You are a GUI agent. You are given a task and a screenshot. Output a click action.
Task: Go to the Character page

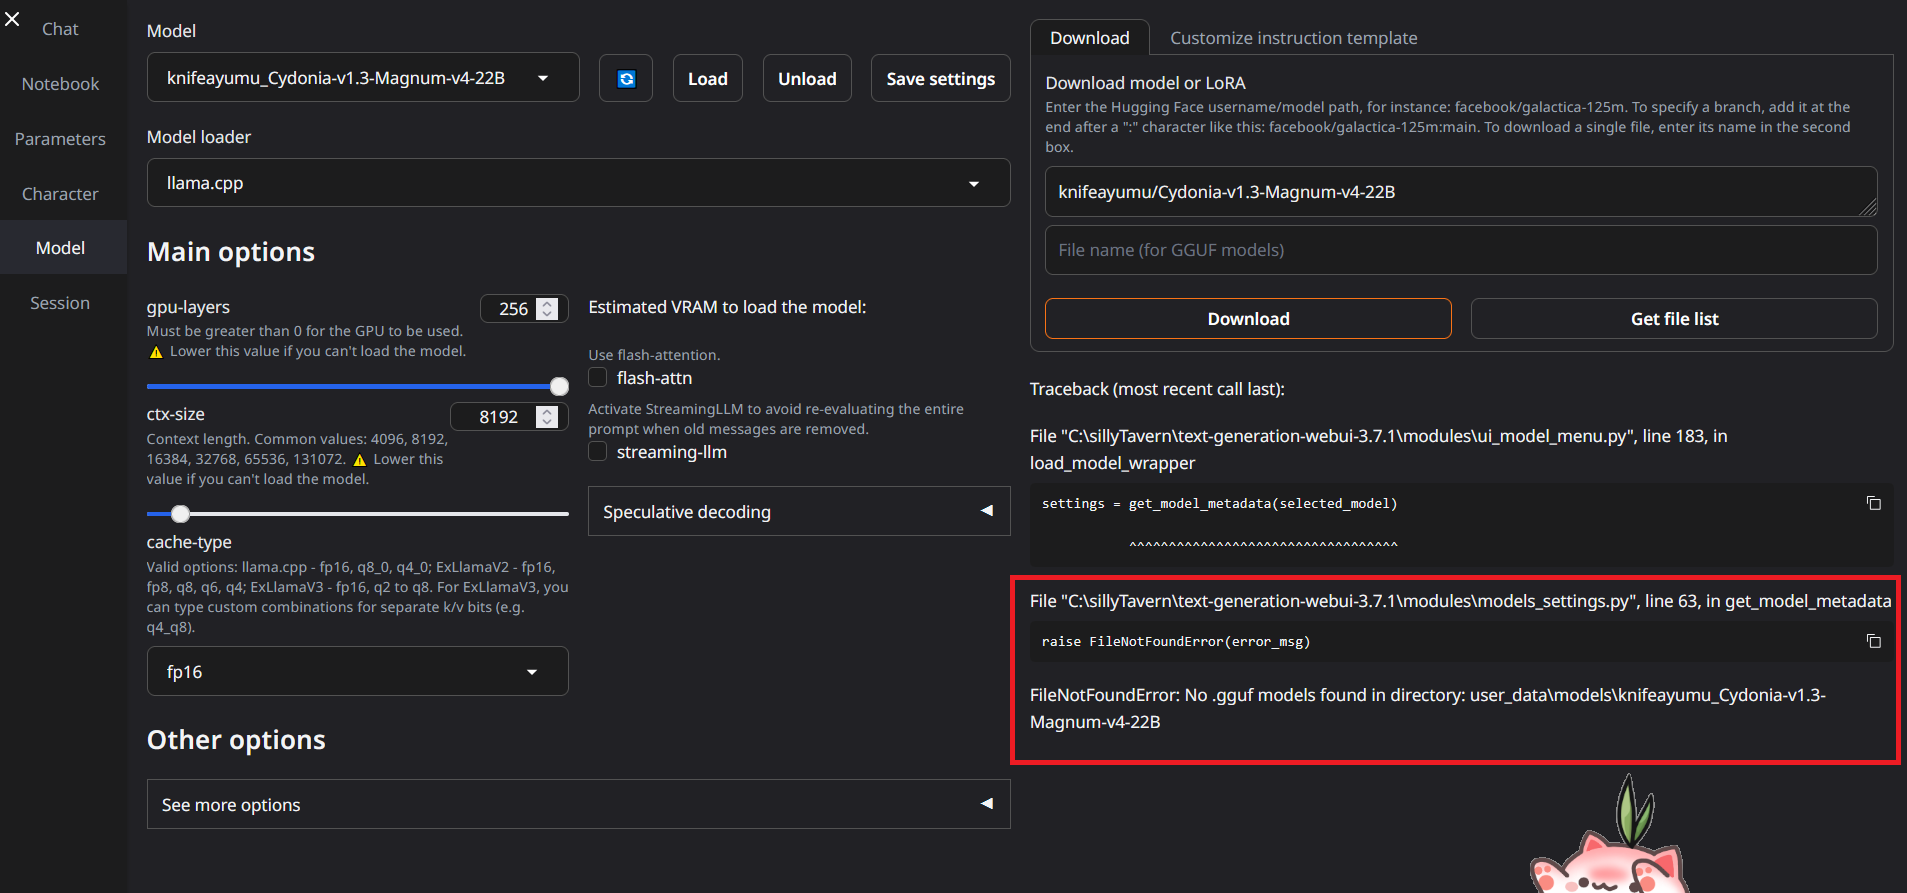point(60,194)
